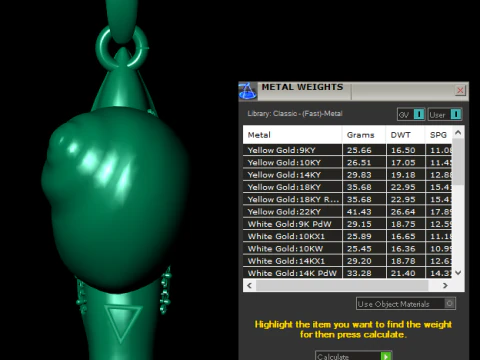Sort by DWT column header
Viewport: 480px width, 360px height.
pos(406,135)
